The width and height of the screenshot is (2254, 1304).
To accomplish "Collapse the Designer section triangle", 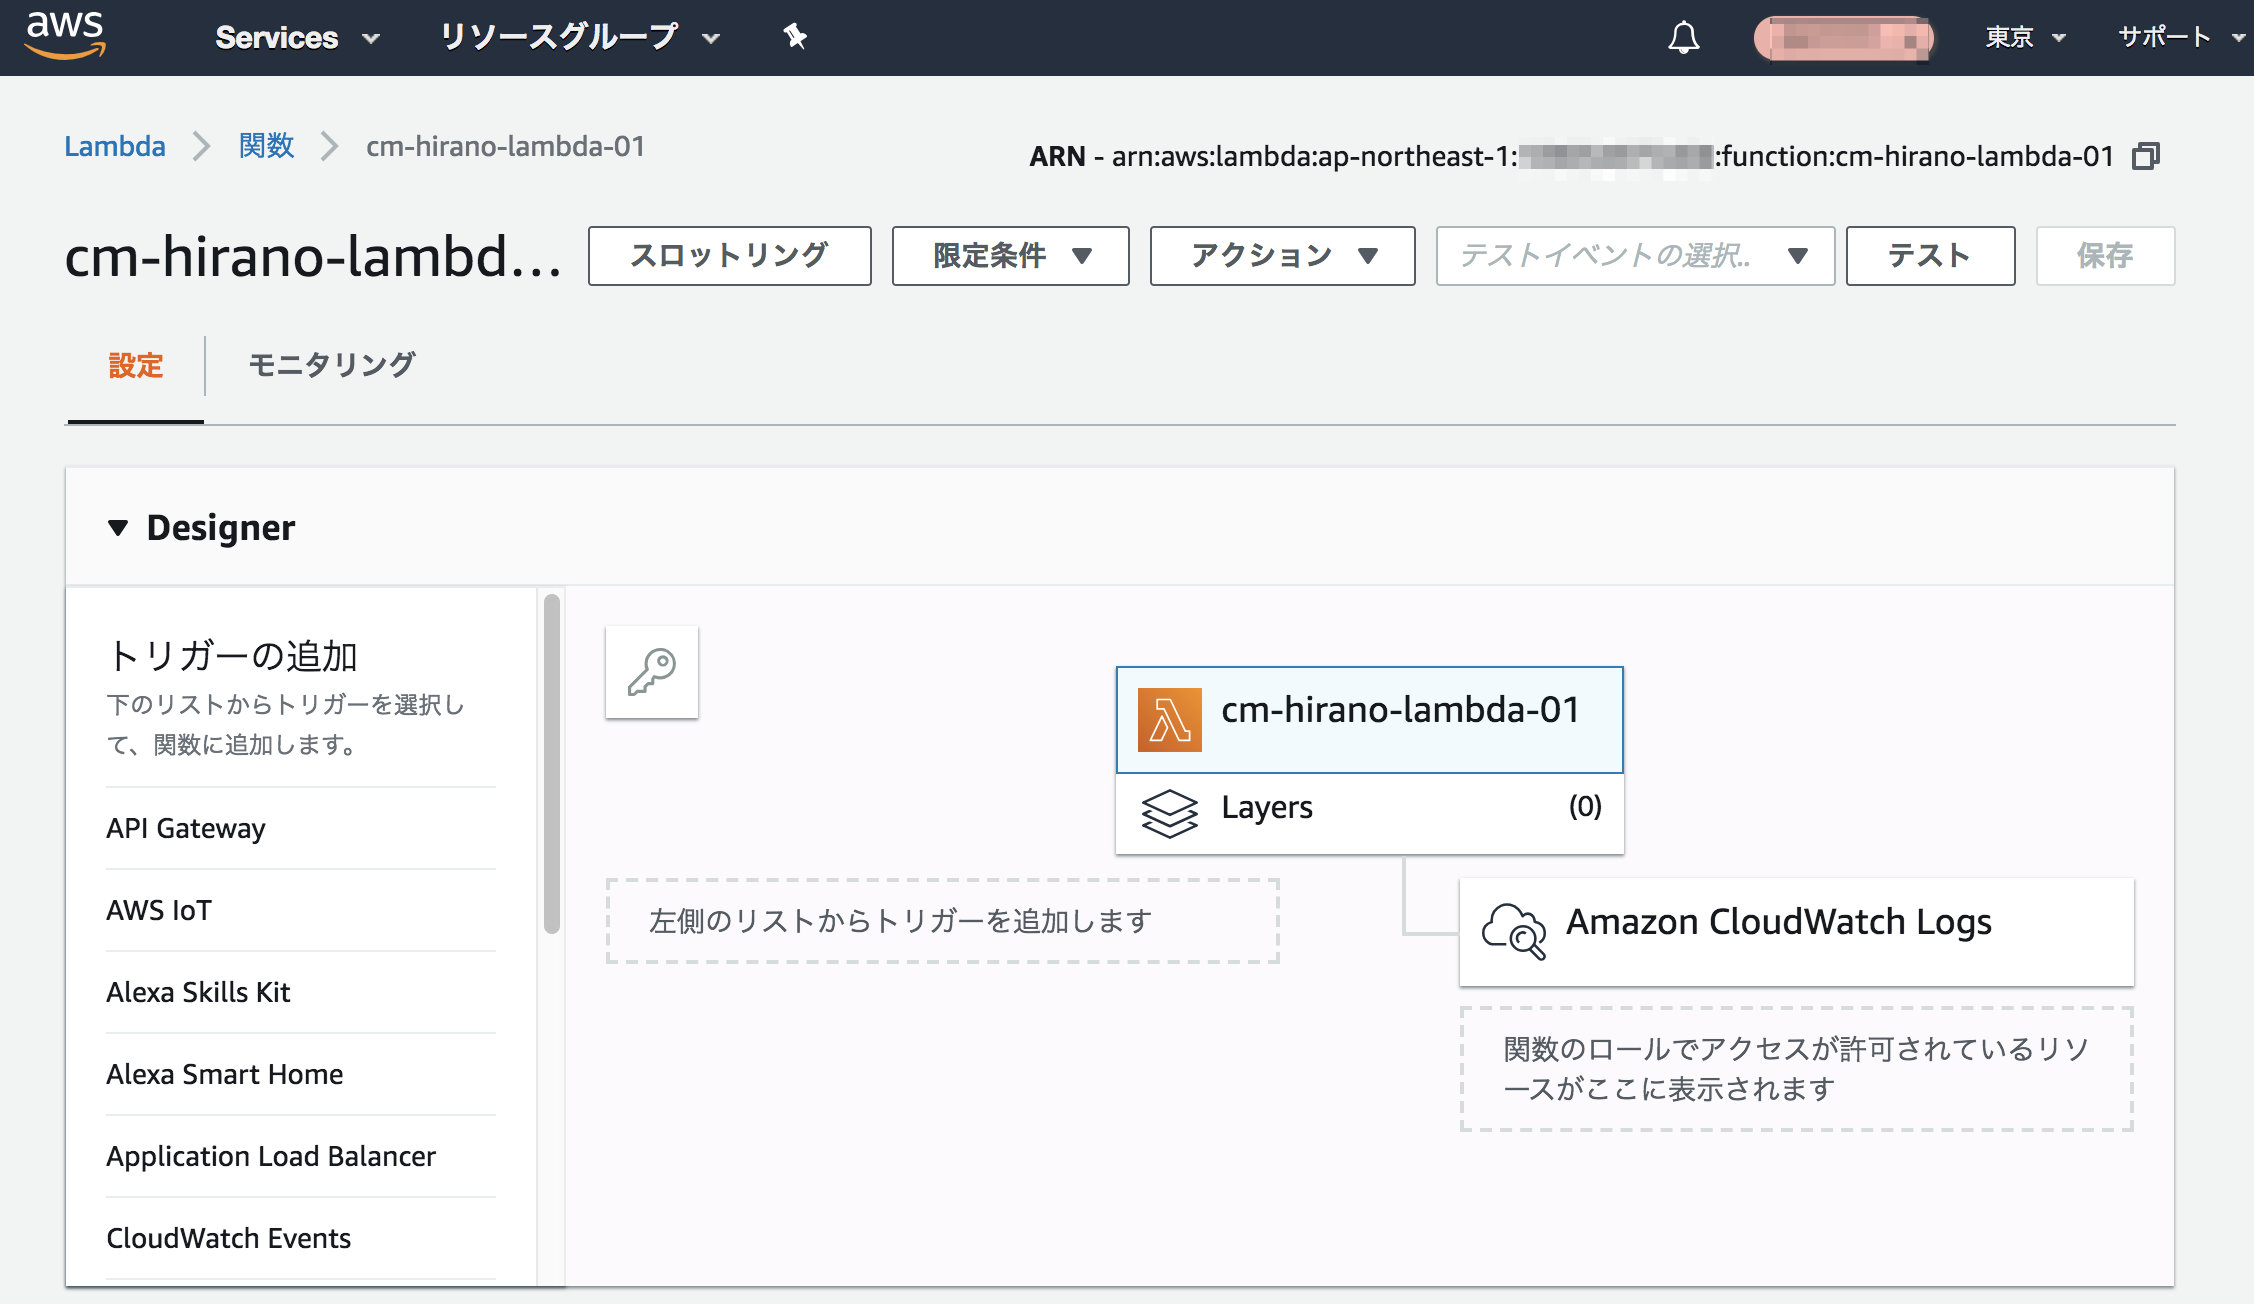I will (118, 527).
